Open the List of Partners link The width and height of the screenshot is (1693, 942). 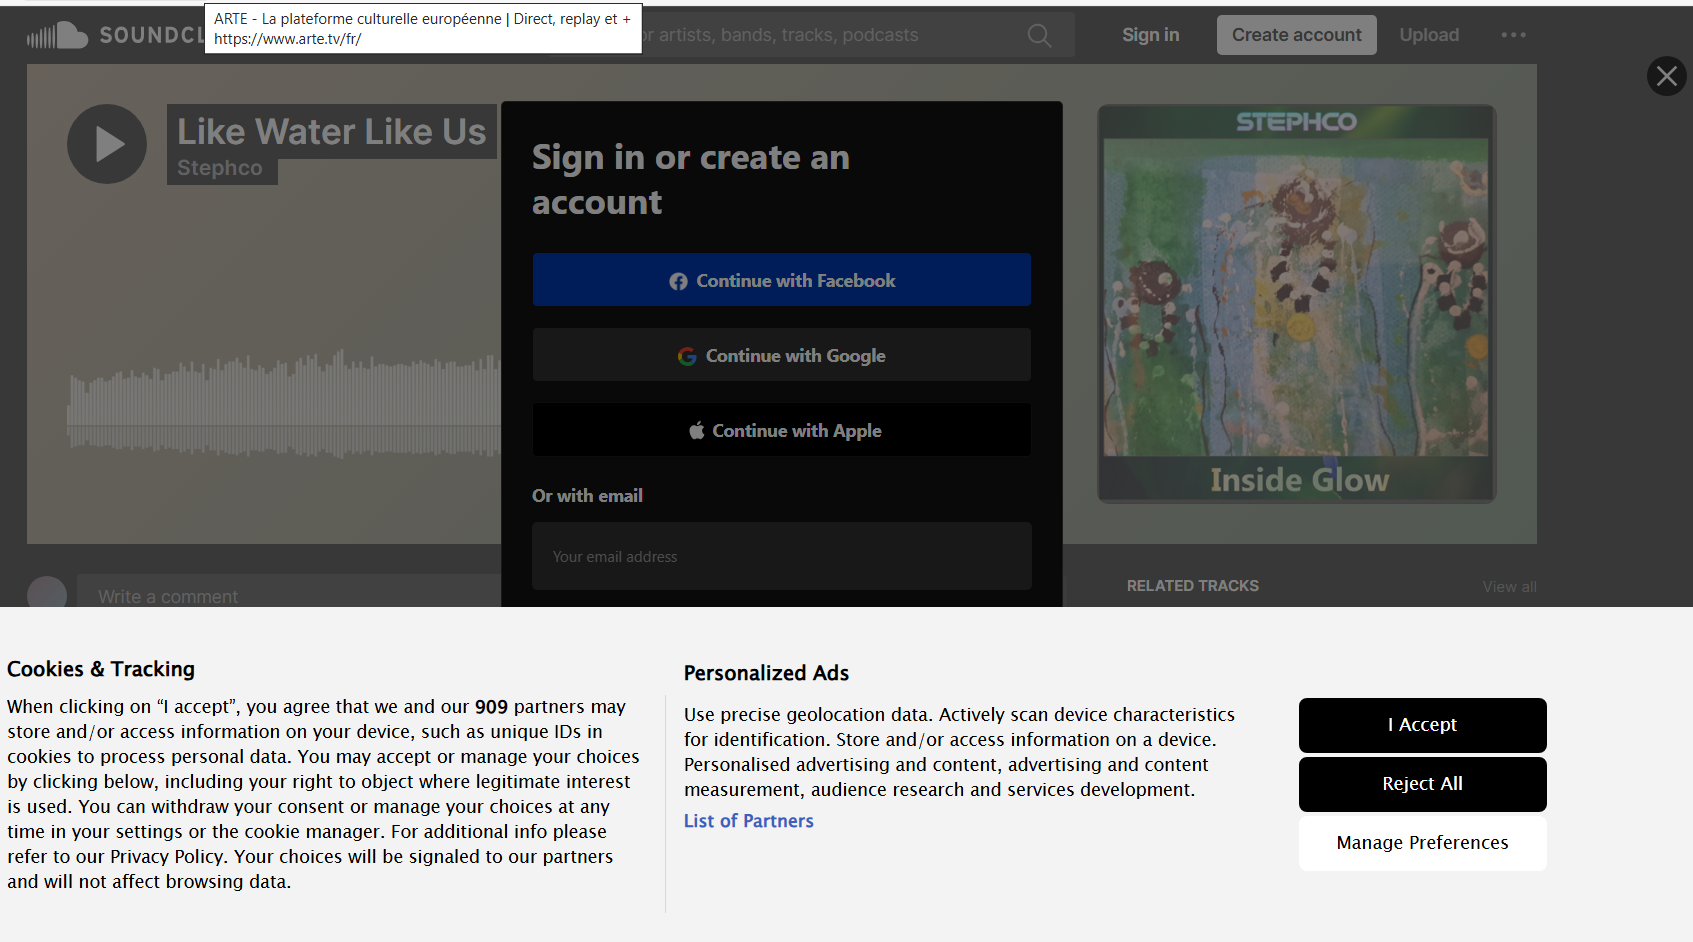[x=749, y=821]
